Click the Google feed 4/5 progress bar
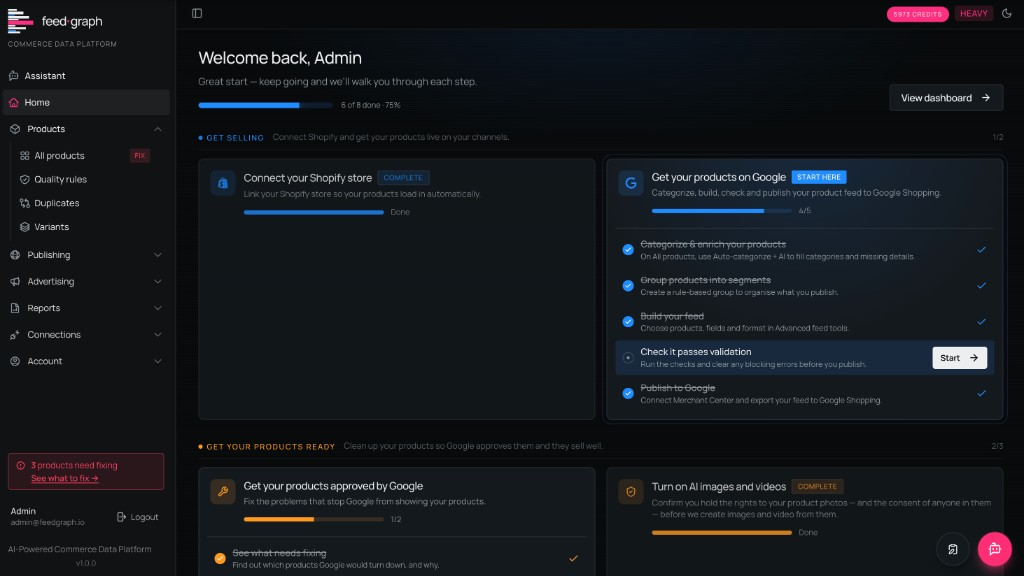Image resolution: width=1024 pixels, height=576 pixels. tap(722, 211)
